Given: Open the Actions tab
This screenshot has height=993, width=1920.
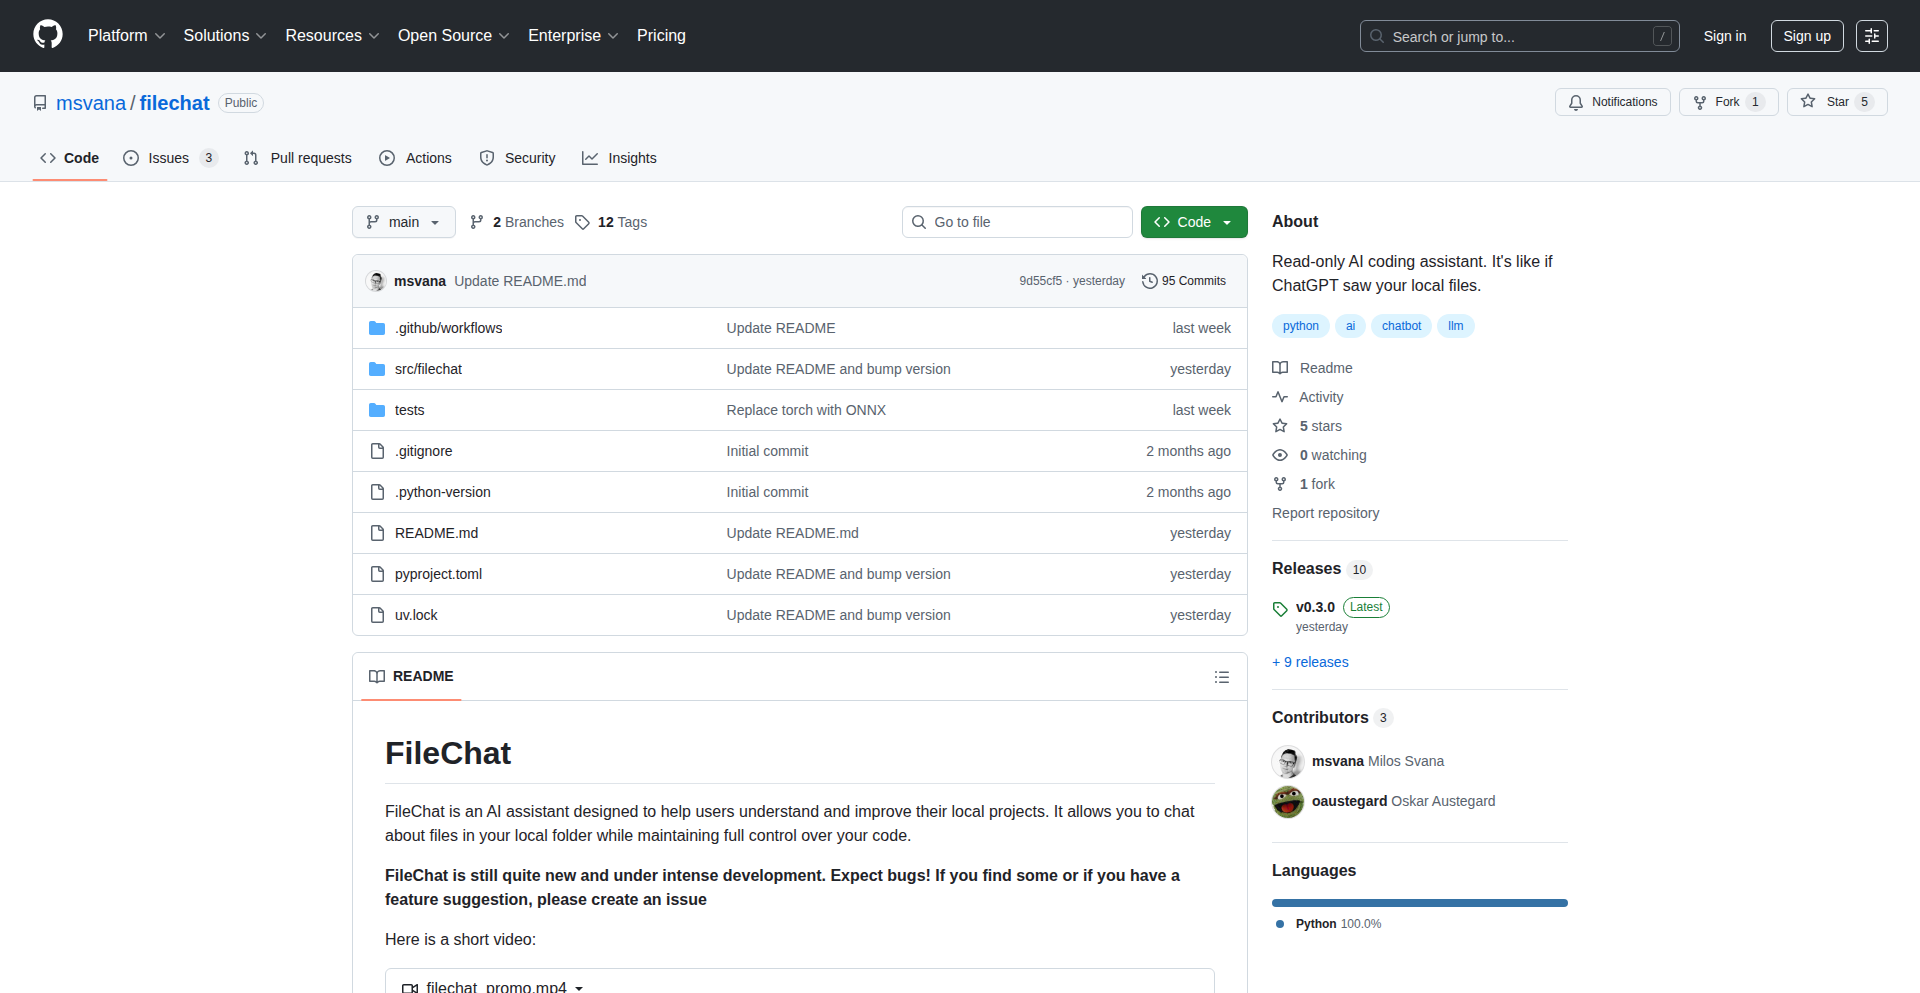Looking at the screenshot, I should (415, 158).
